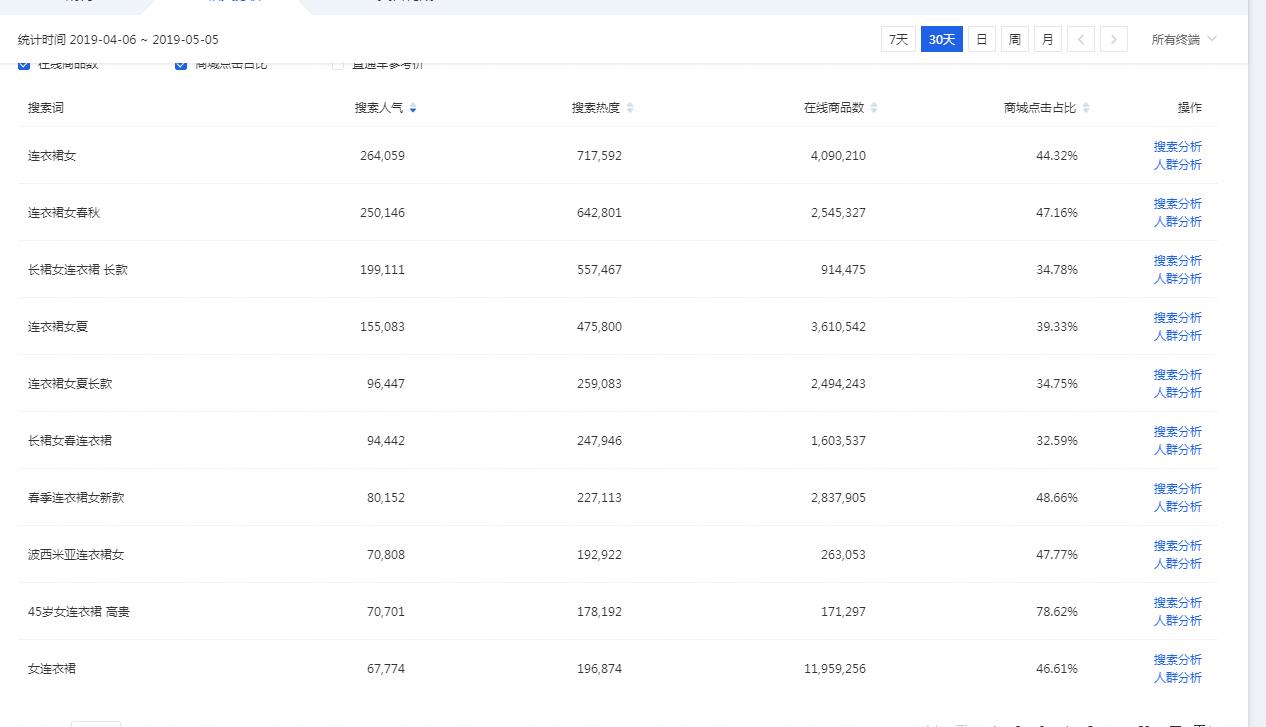Open 搜索分析 for 连衣裙女
This screenshot has height=727, width=1266.
pyautogui.click(x=1177, y=147)
